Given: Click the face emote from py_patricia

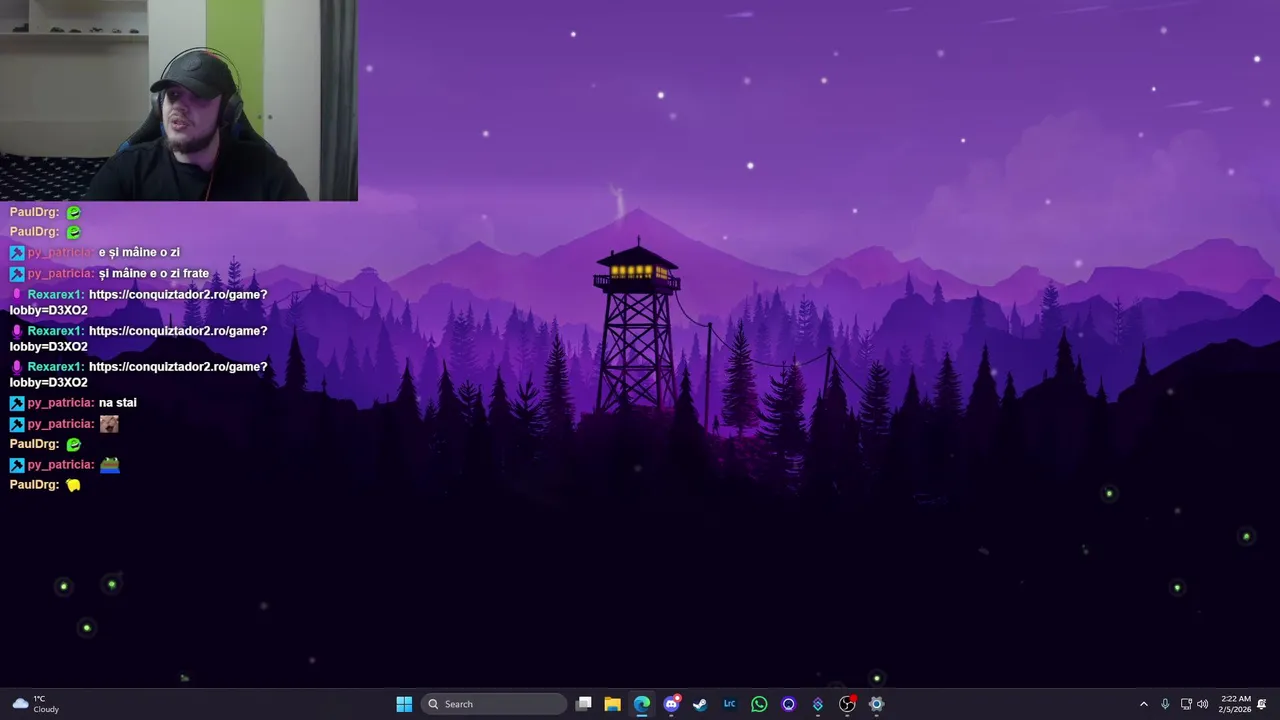Looking at the screenshot, I should tap(109, 424).
